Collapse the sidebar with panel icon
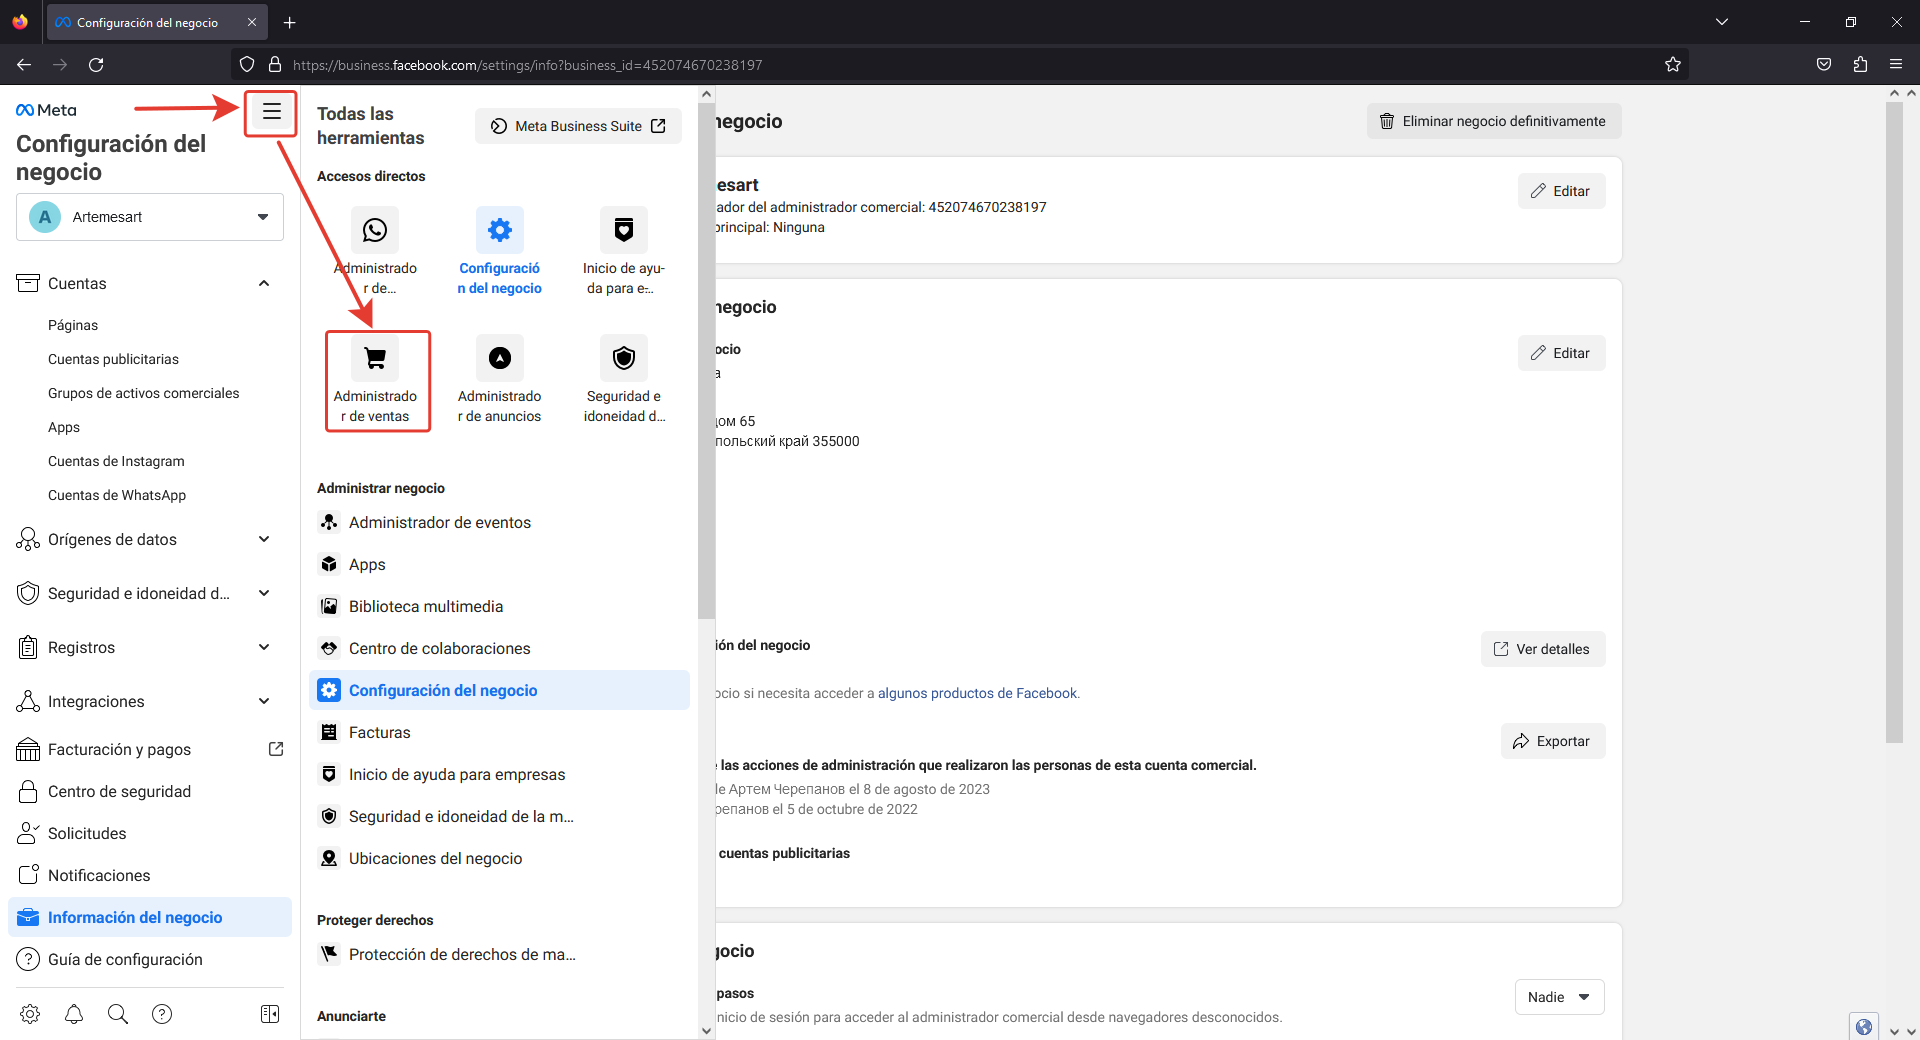The height and width of the screenshot is (1040, 1920). (270, 1014)
